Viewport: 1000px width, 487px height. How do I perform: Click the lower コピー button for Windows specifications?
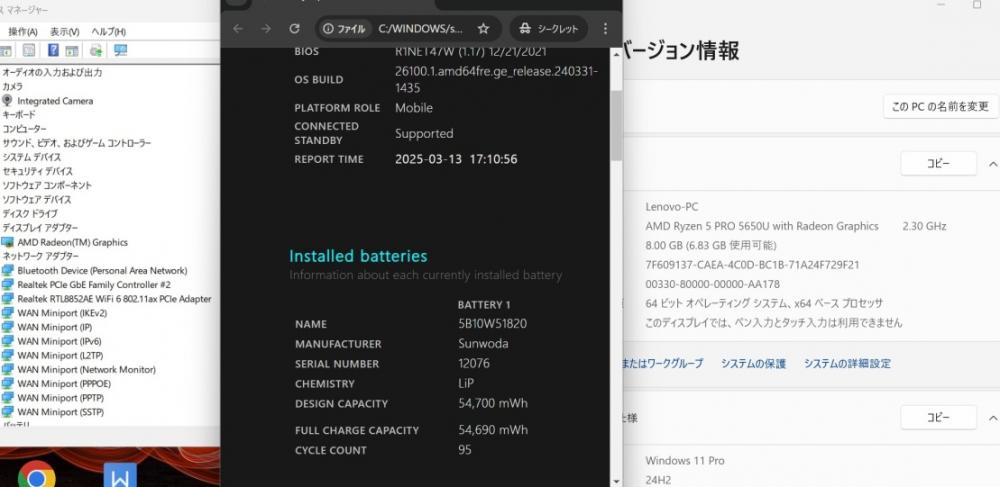click(938, 418)
